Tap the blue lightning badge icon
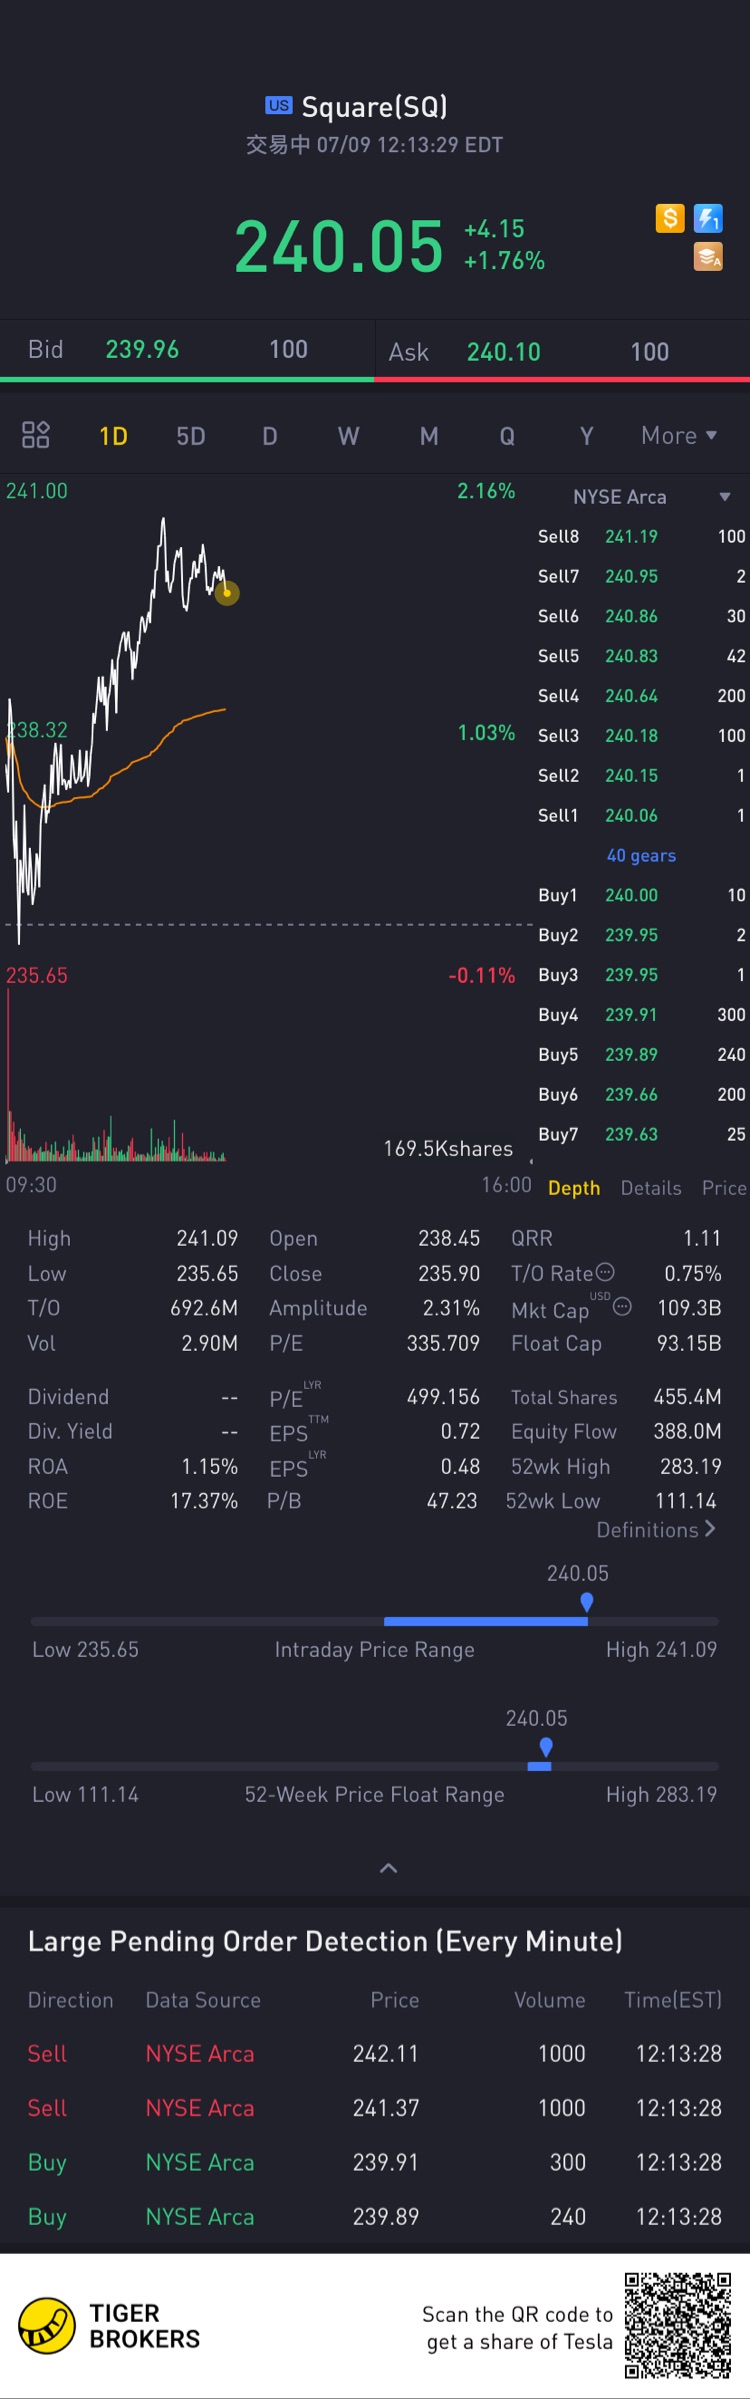Image resolution: width=750 pixels, height=2399 pixels. 709,218
